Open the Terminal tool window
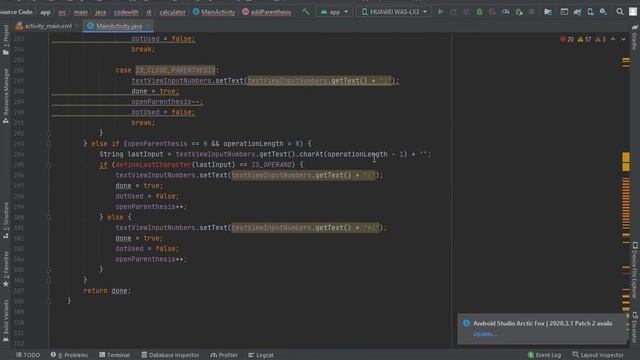Viewport: 640px width, 360px height. point(114,355)
